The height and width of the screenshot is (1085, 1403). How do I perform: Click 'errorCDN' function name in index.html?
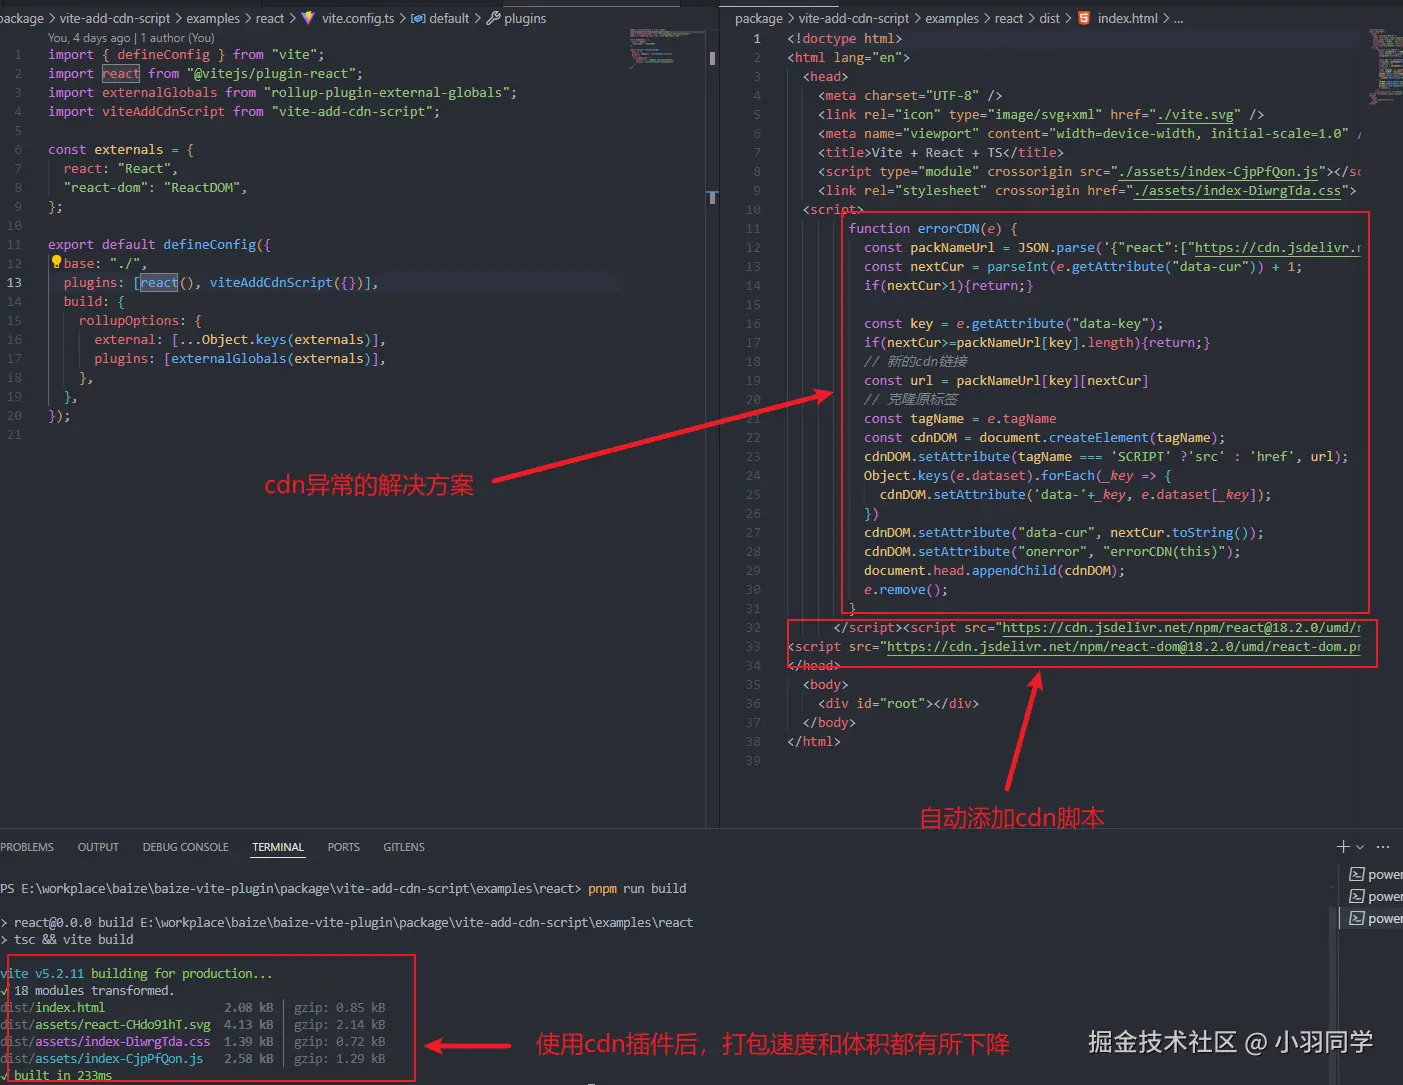[x=949, y=228]
